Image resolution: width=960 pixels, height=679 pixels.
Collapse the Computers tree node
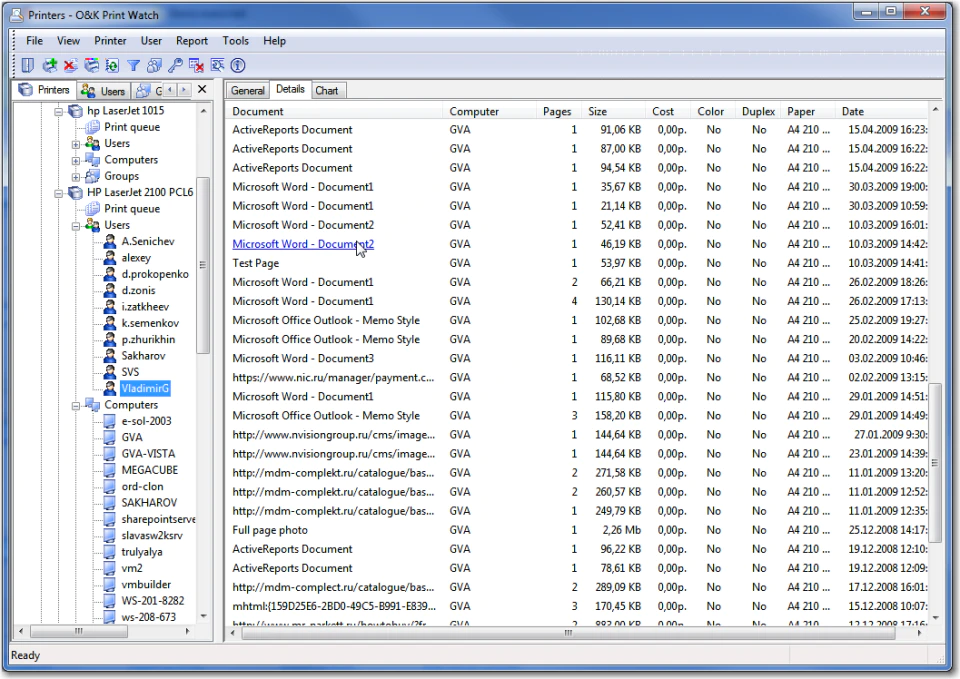click(76, 406)
